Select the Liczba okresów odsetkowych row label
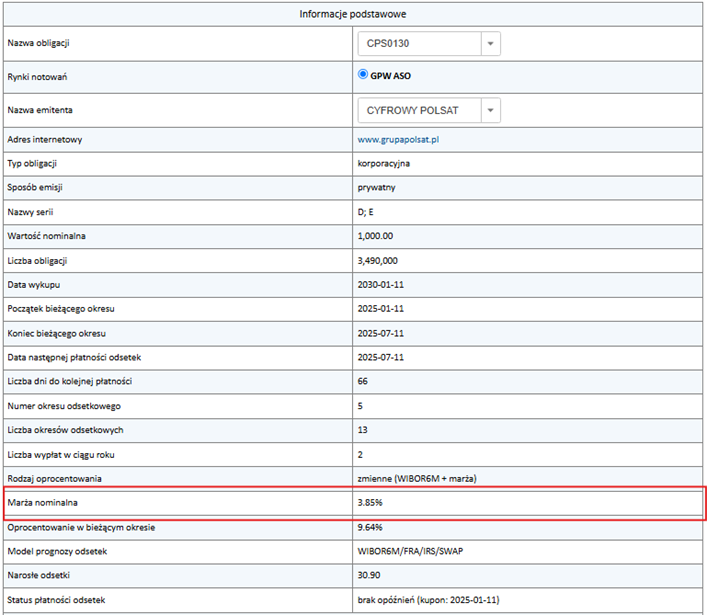The height and width of the screenshot is (615, 707). (66, 430)
